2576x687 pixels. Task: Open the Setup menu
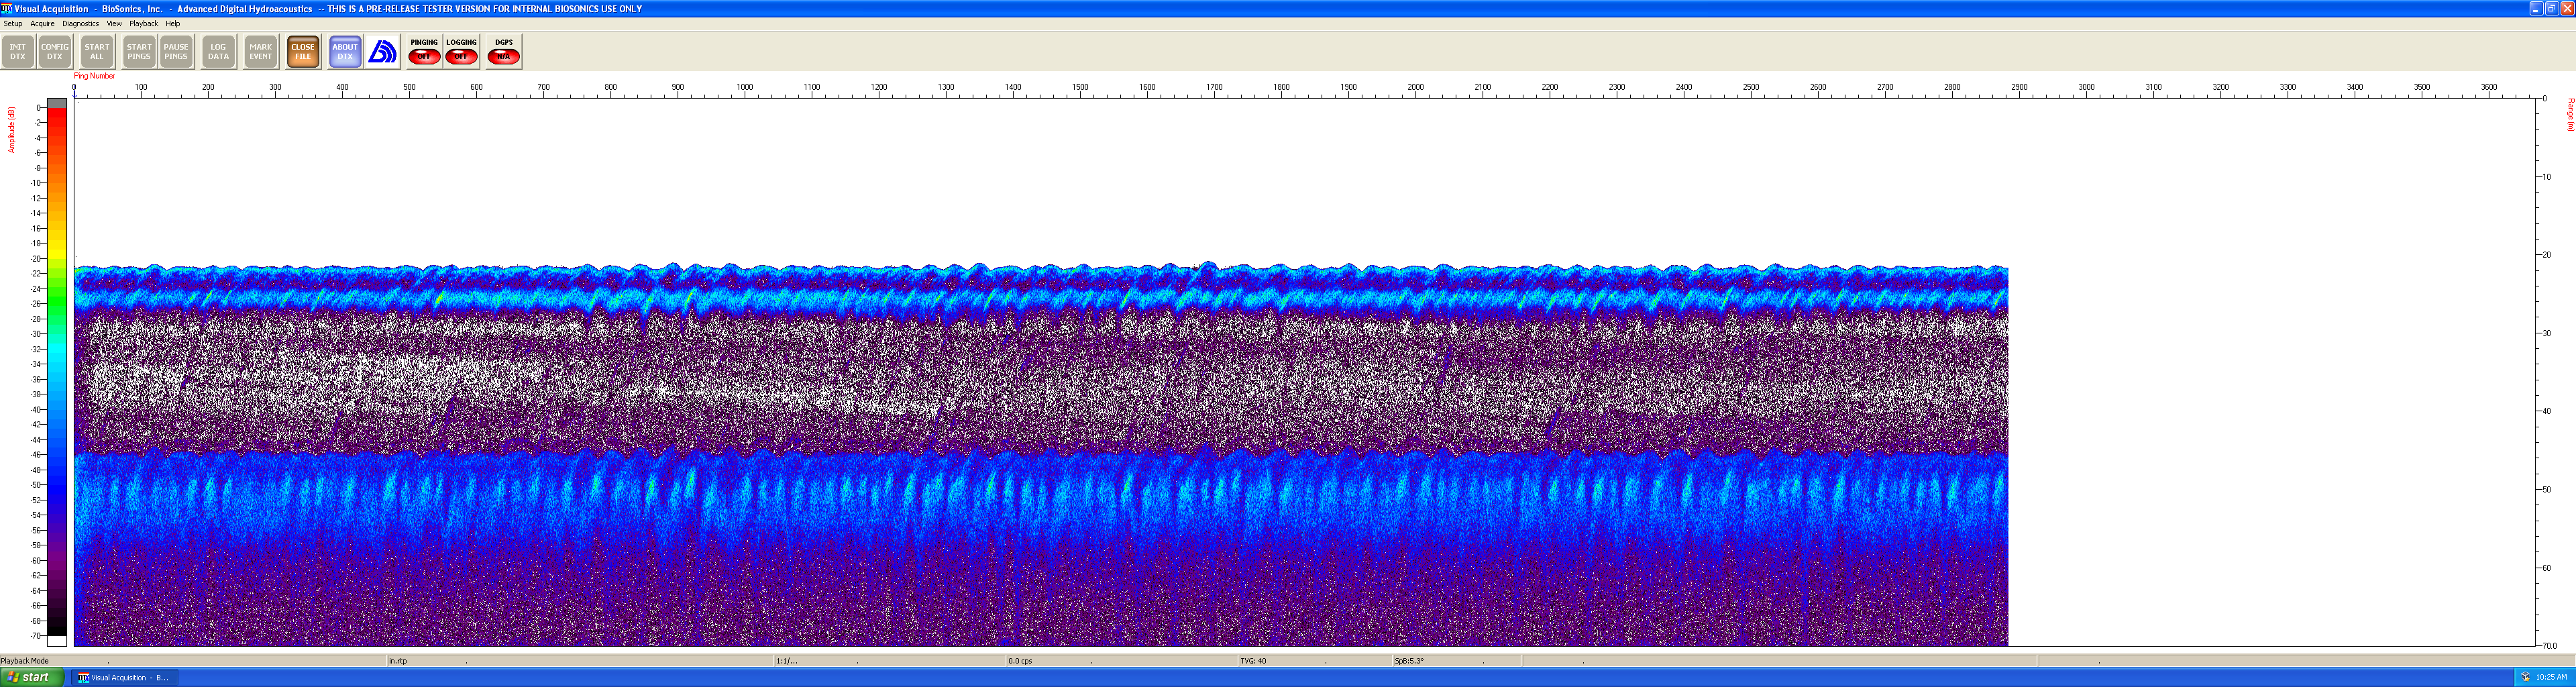click(13, 24)
